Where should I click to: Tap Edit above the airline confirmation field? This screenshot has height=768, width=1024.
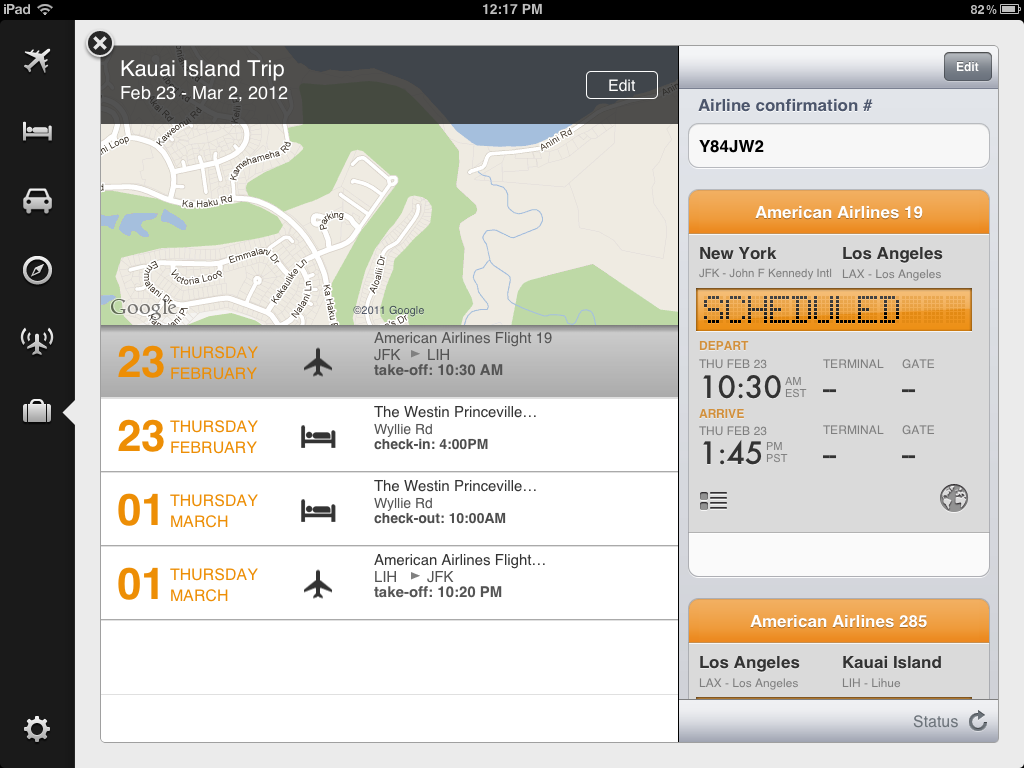pos(967,66)
